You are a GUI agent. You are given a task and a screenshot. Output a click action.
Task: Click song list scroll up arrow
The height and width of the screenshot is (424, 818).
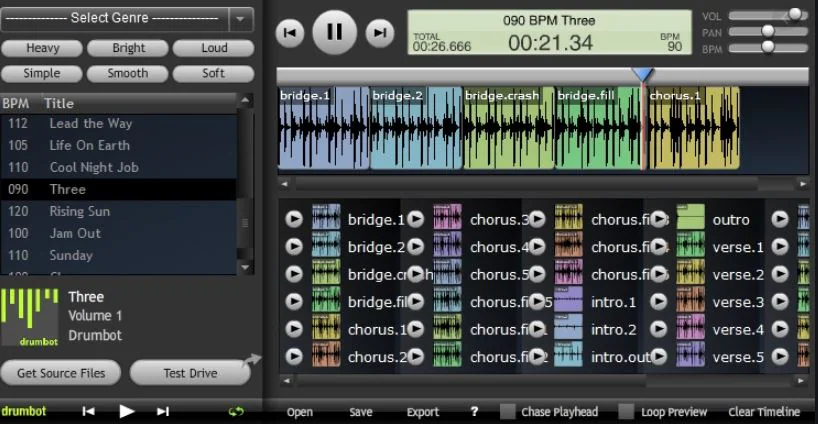pos(246,100)
